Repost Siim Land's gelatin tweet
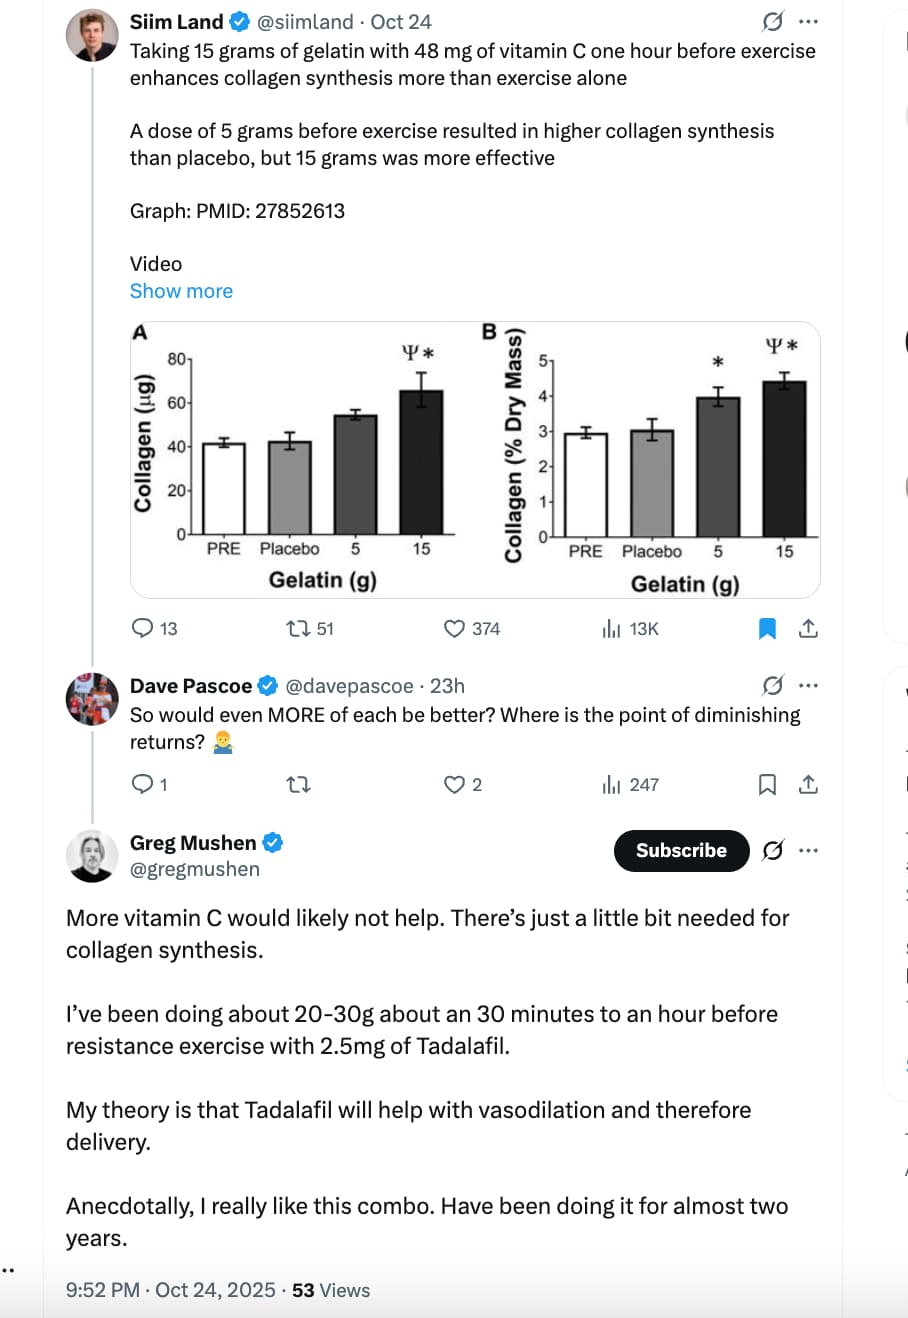Viewport: 908px width, 1318px height. click(x=298, y=628)
